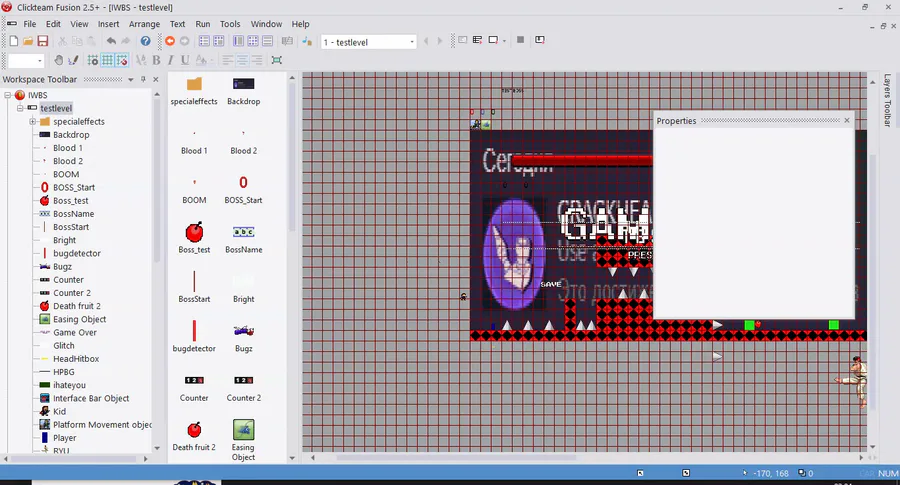Click the Run project icon

463,40
